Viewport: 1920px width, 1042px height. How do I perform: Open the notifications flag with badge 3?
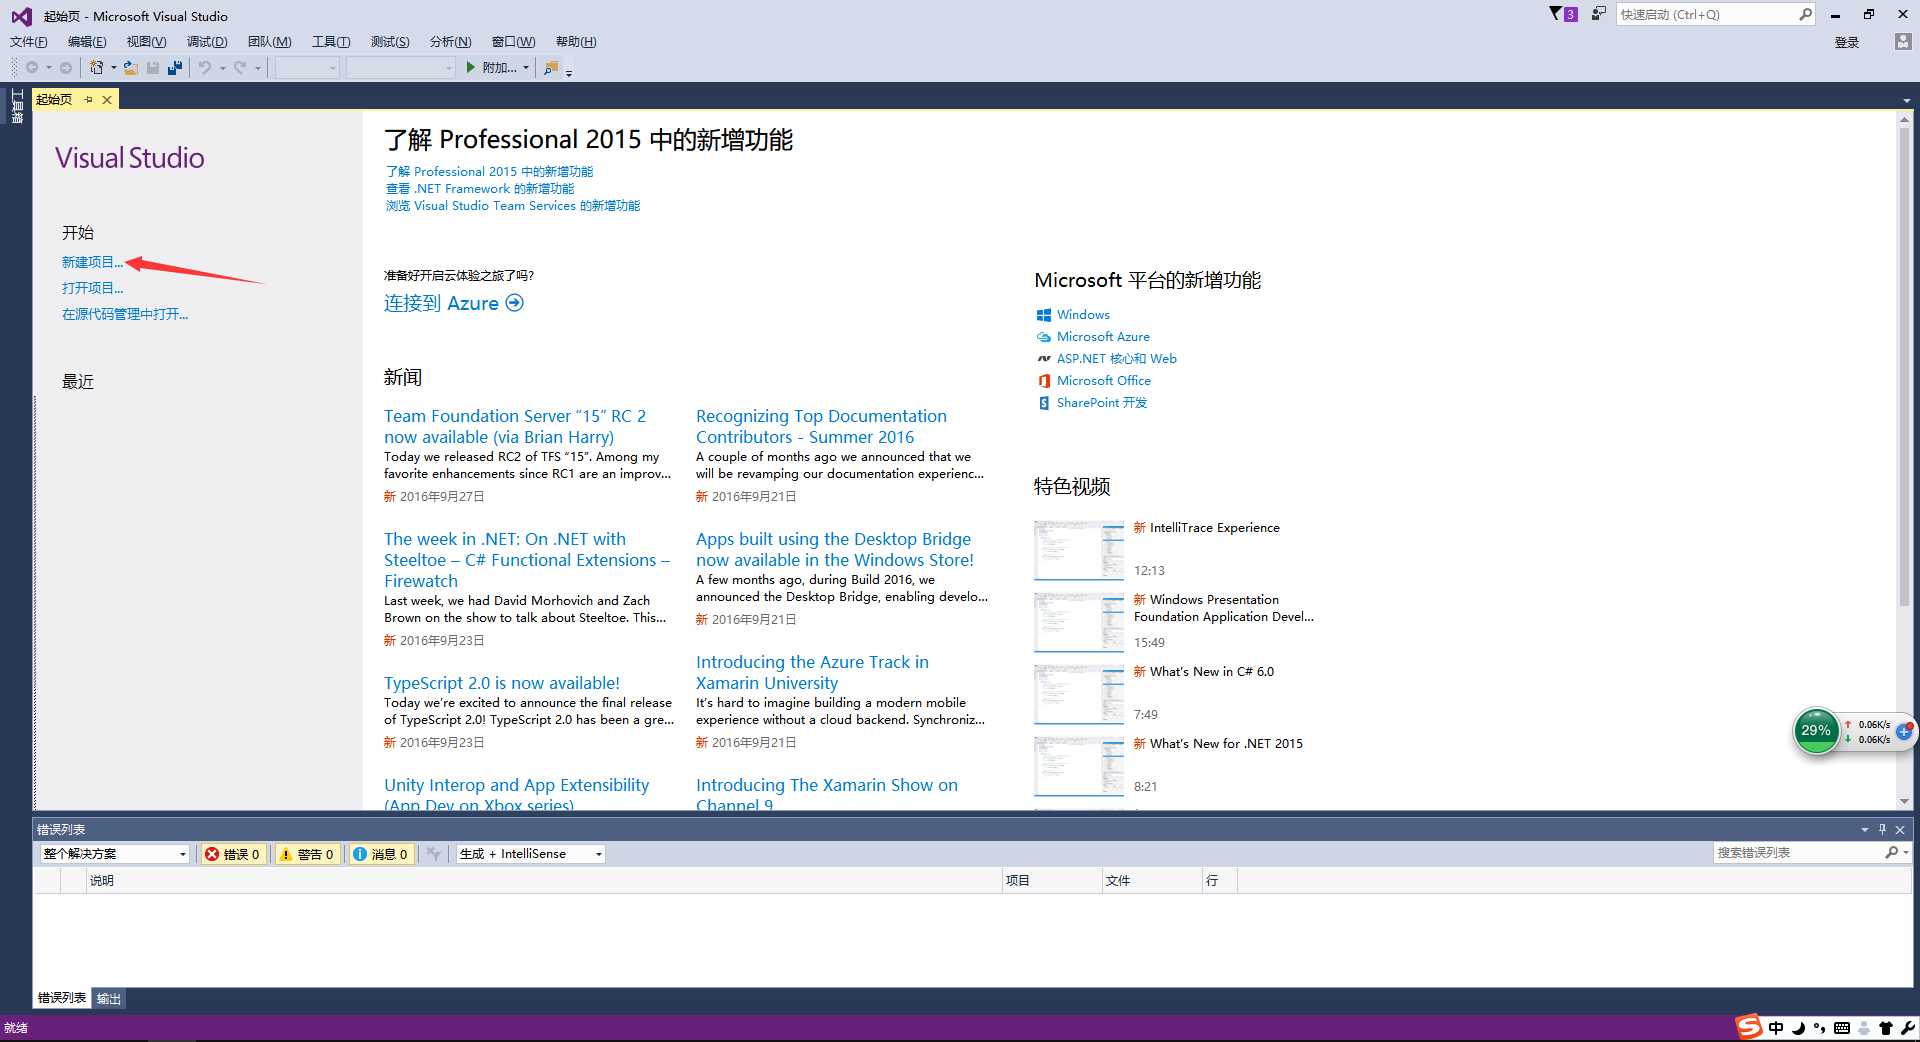point(1563,14)
